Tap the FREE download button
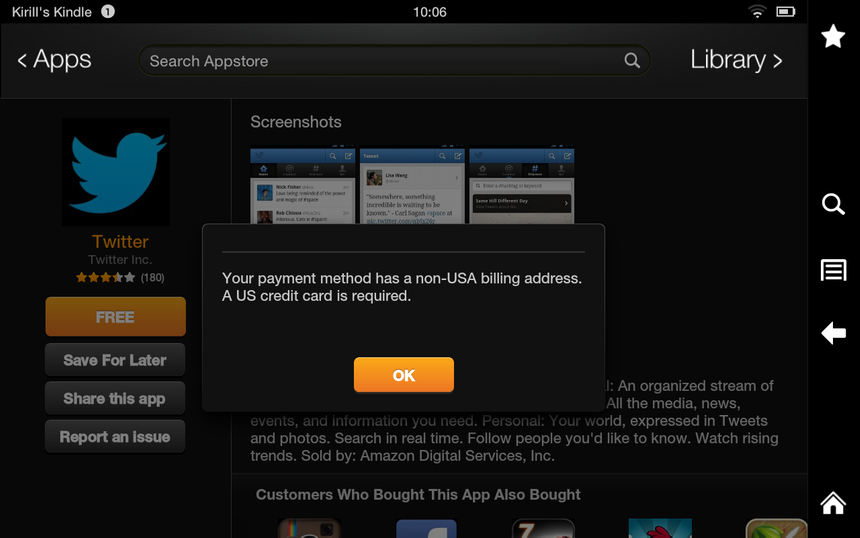Image resolution: width=860 pixels, height=538 pixels. tap(115, 316)
